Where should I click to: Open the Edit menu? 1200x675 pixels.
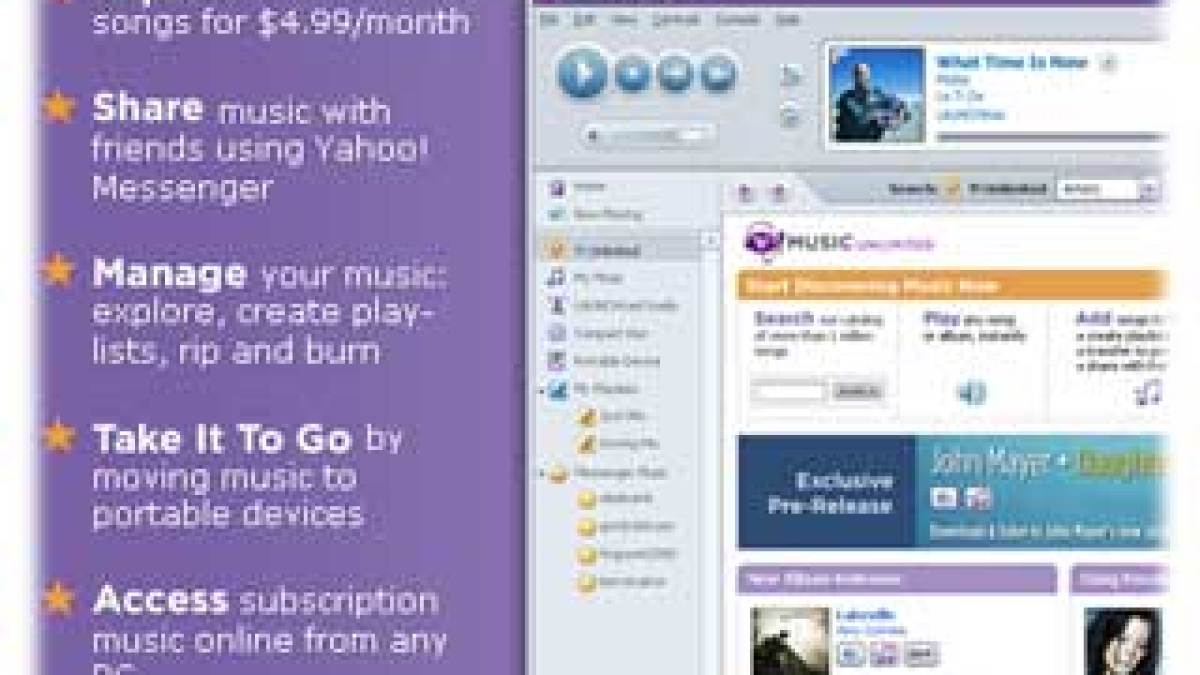pos(582,20)
